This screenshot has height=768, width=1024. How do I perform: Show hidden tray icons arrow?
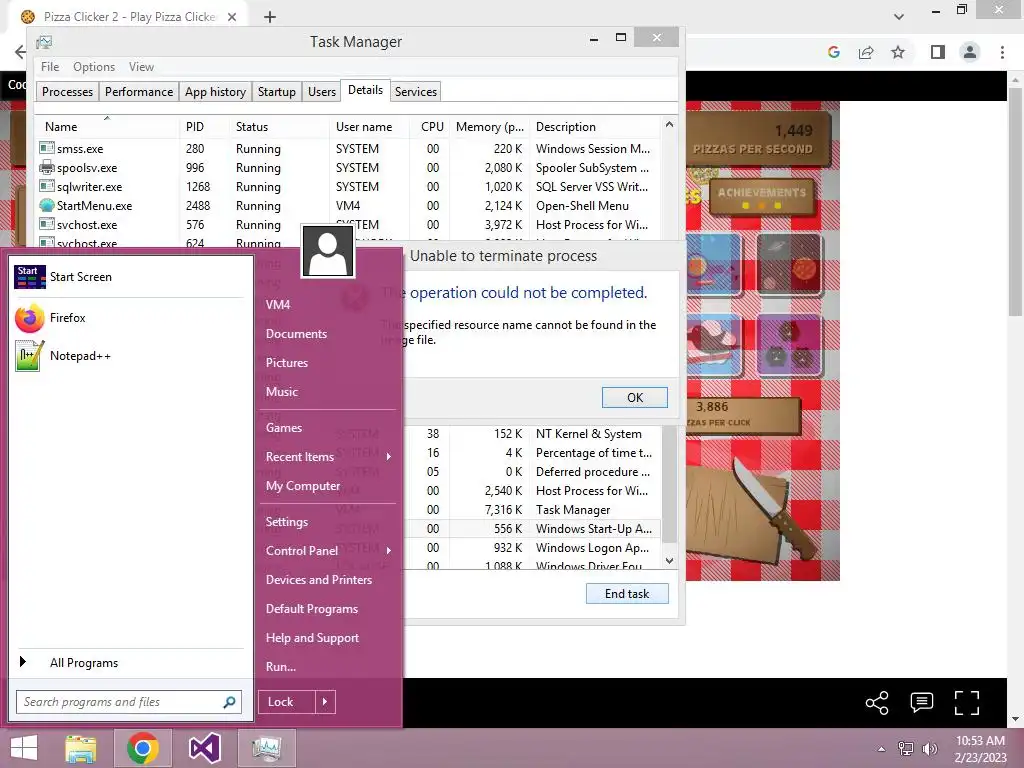click(882, 749)
